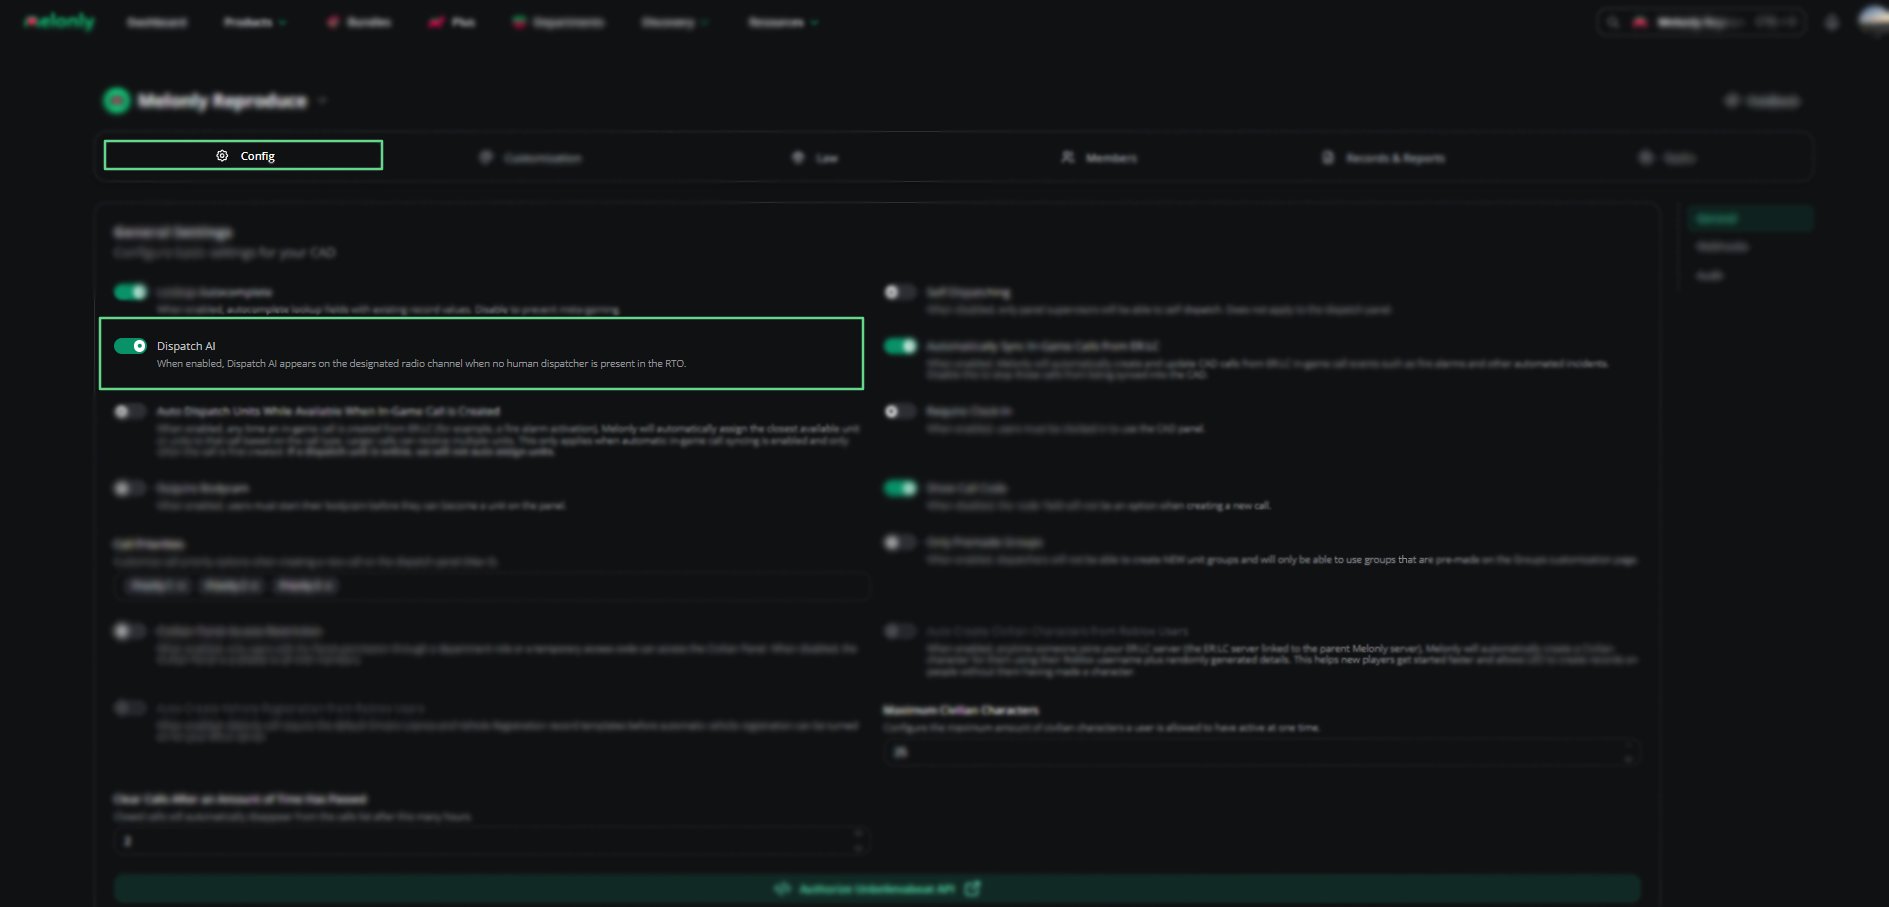Click the gear icon on the Config tab
This screenshot has width=1889, height=907.
(222, 156)
